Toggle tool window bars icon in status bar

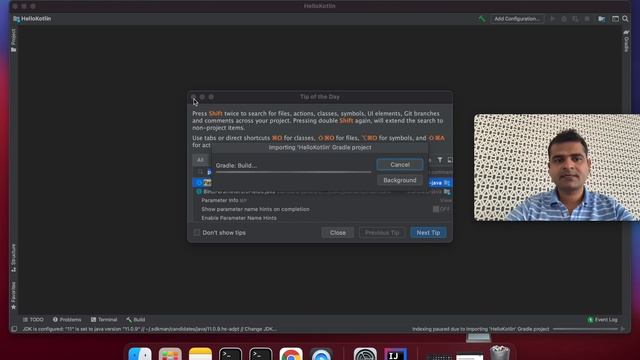coord(14,329)
